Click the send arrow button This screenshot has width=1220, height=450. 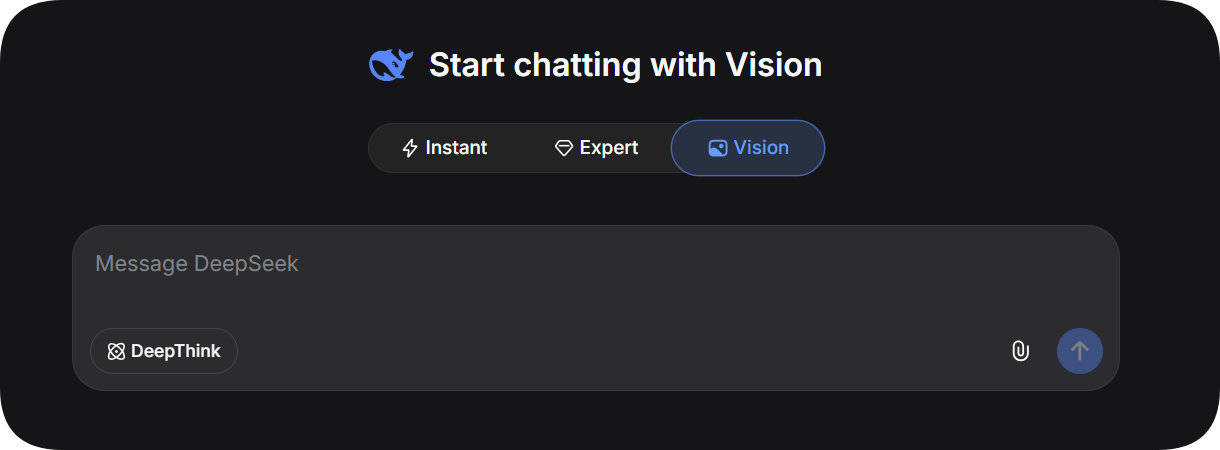pos(1080,351)
